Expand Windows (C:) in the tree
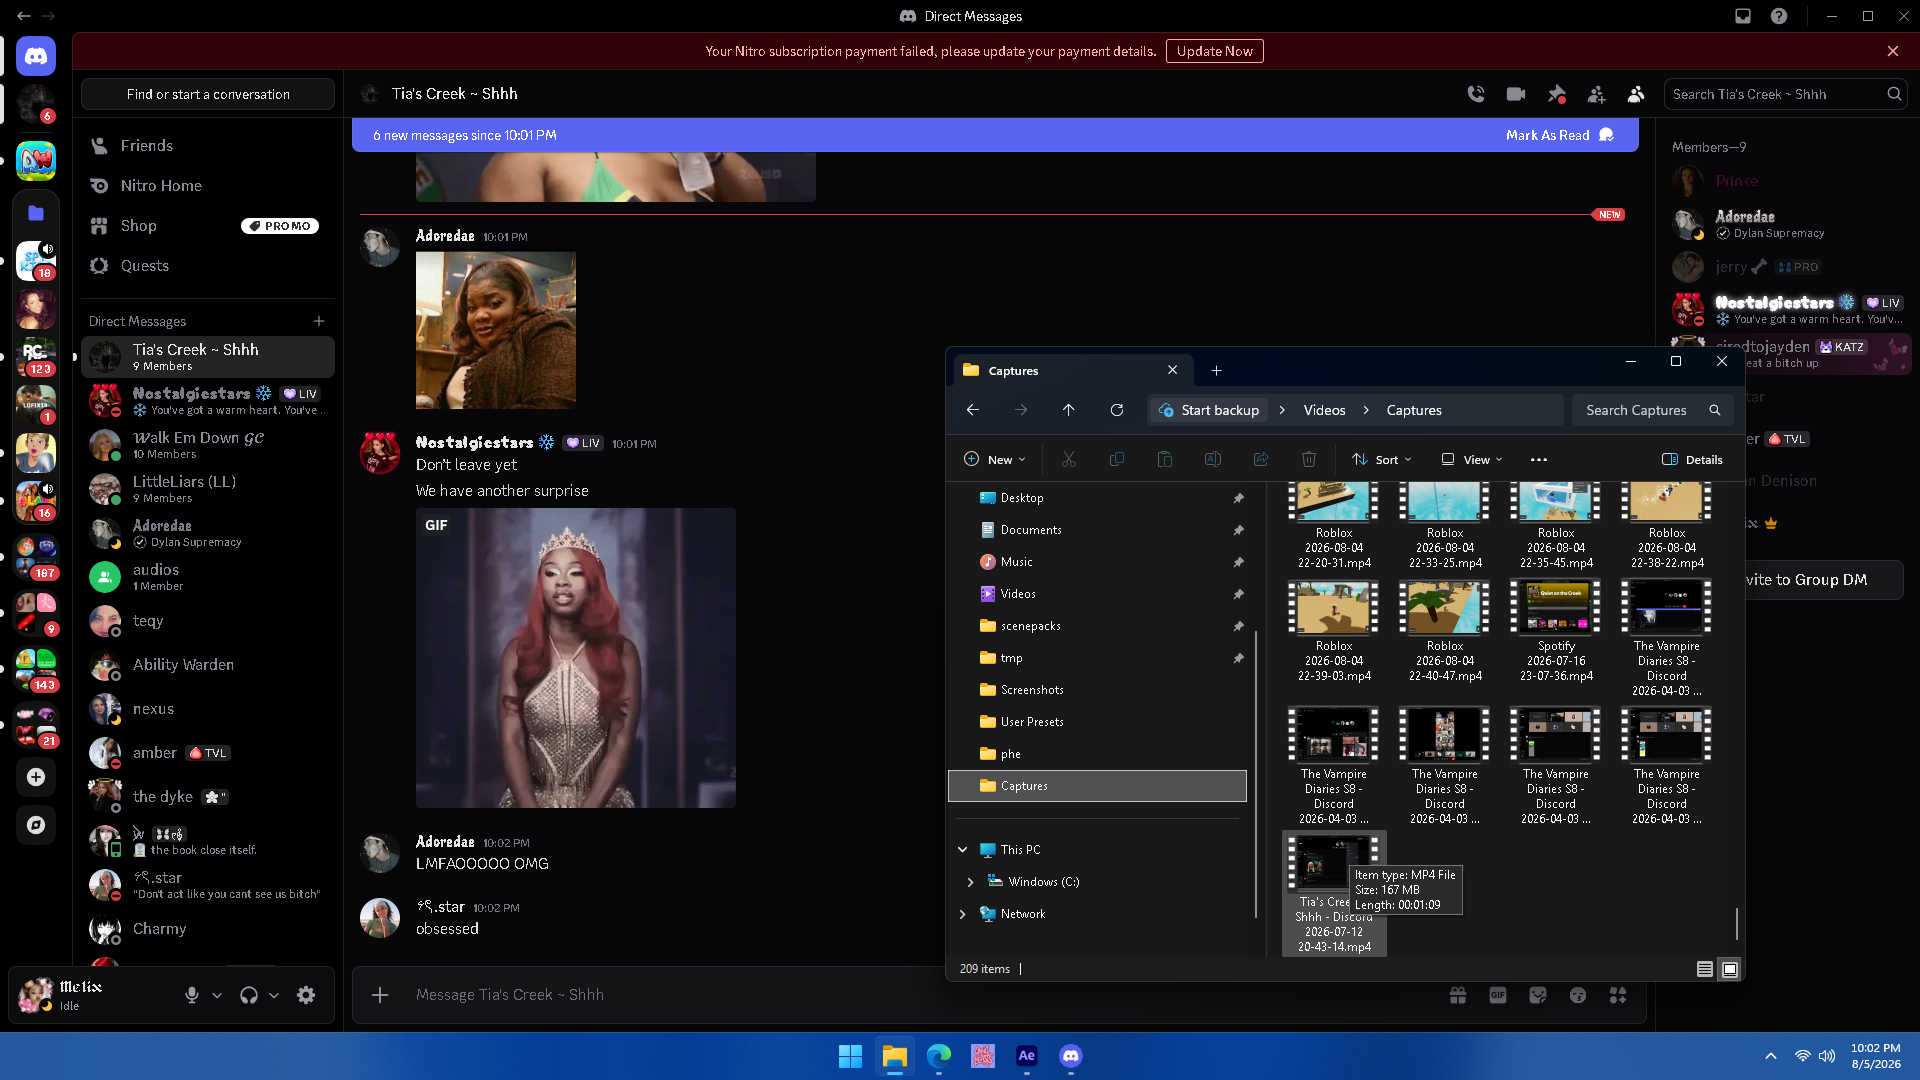The width and height of the screenshot is (1920, 1080). point(970,882)
